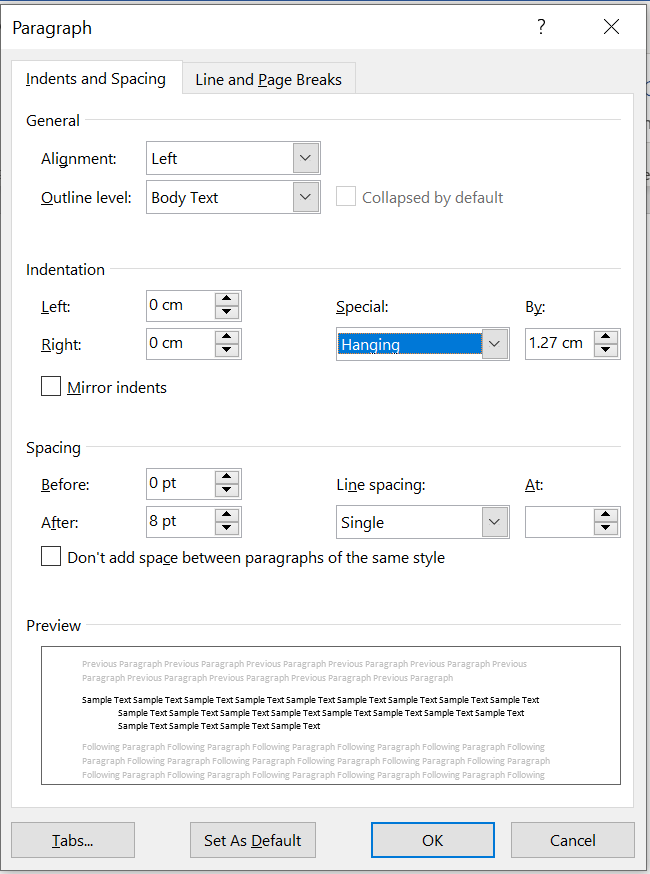The width and height of the screenshot is (650, 874).
Task: Enable Mirror indents
Action: (51, 386)
